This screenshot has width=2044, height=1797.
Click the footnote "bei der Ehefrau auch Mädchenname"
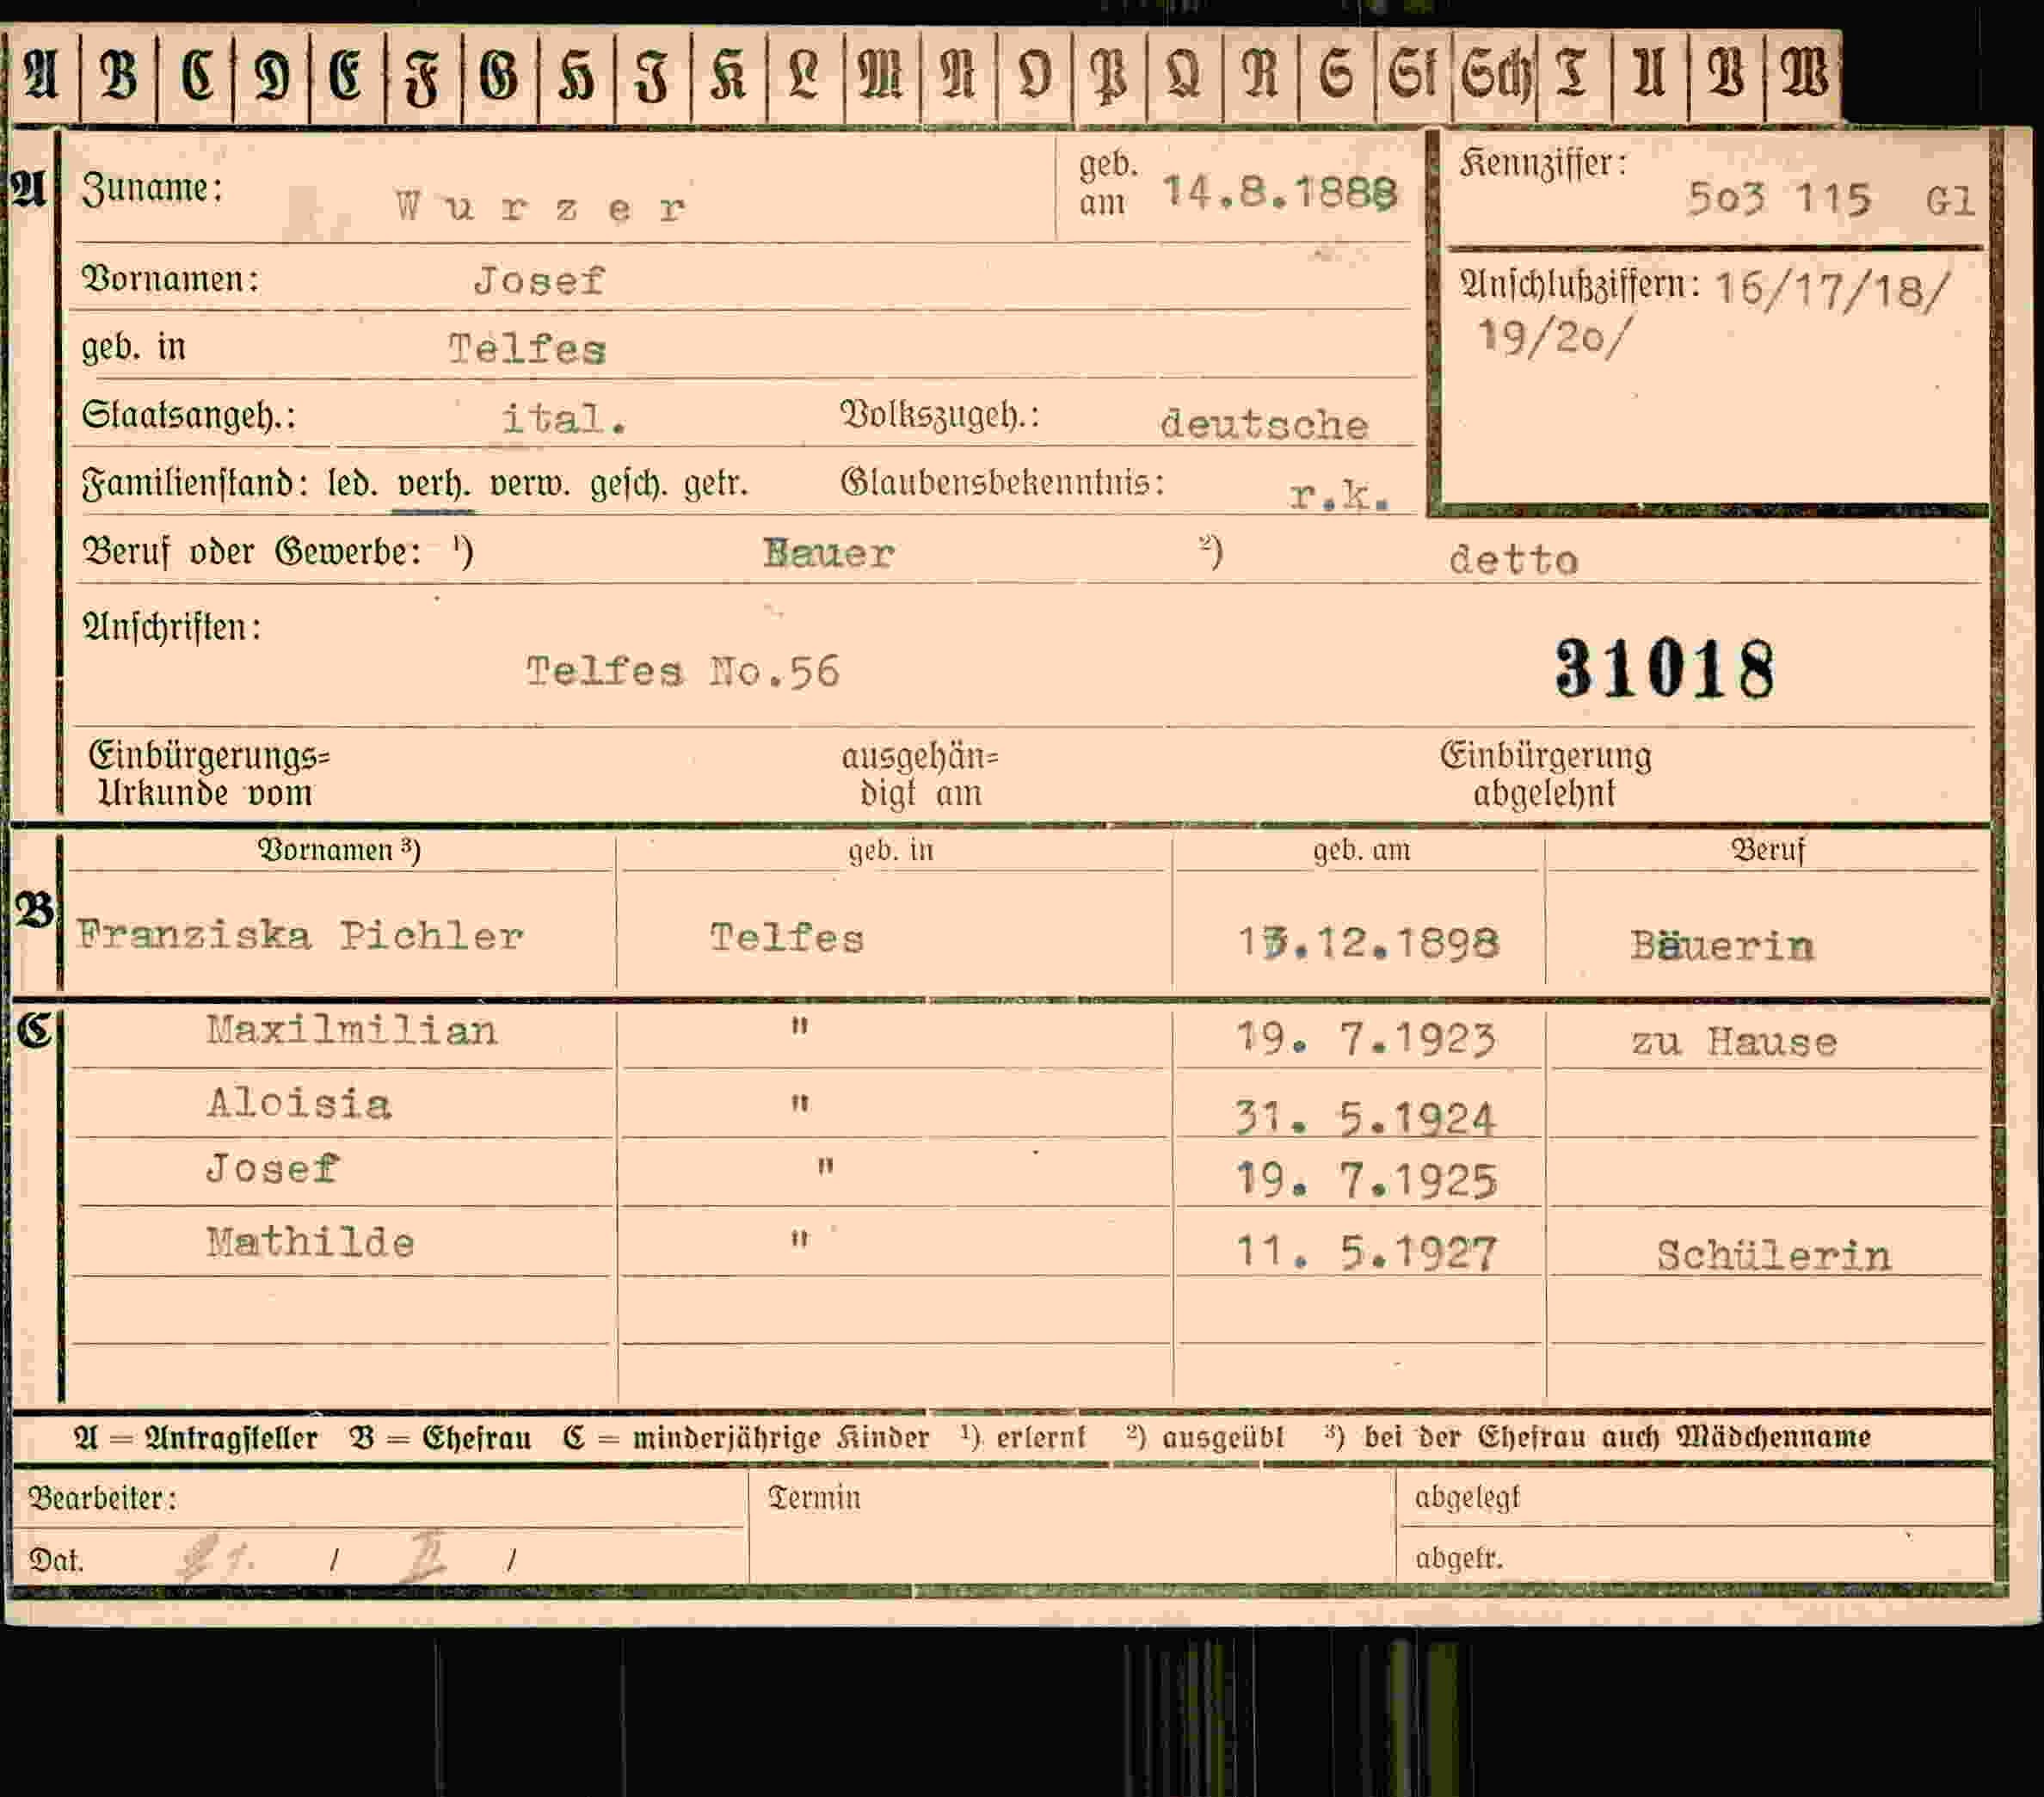(x=1617, y=1437)
